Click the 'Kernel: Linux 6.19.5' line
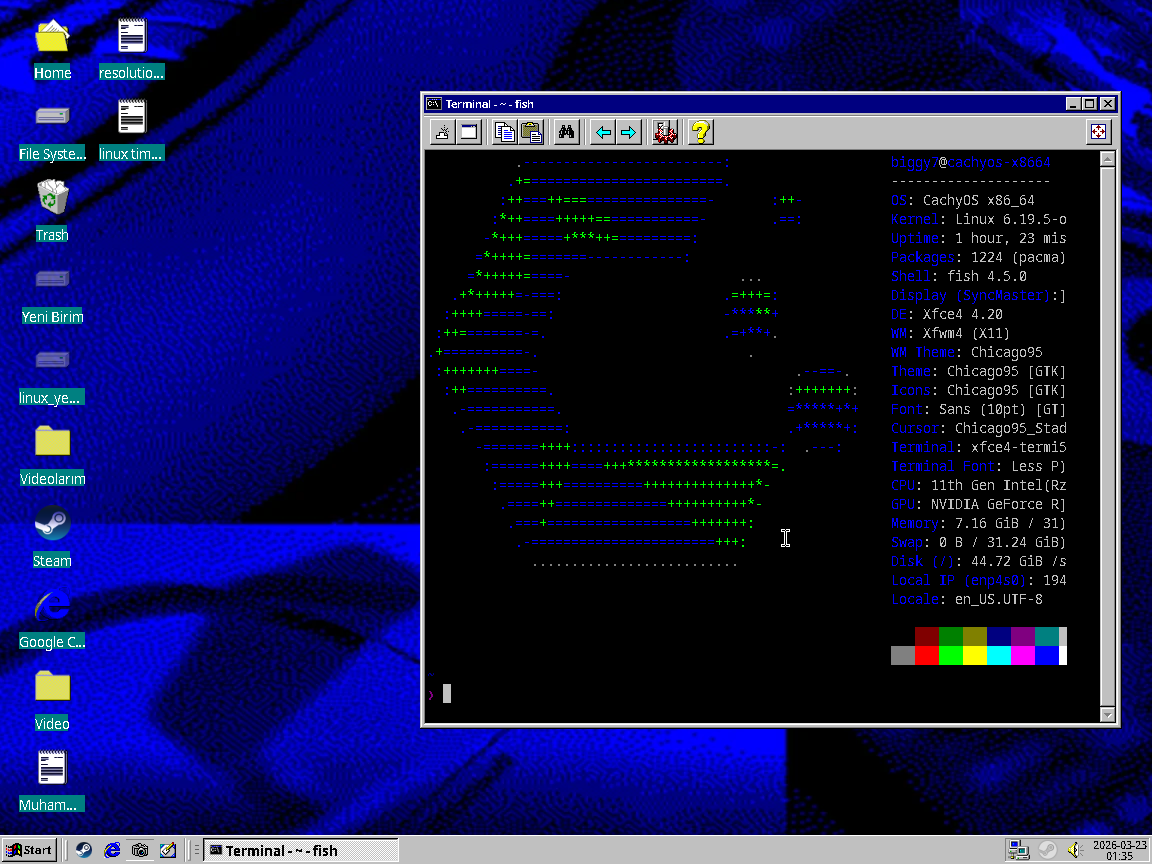Screen dimensions: 1152x864 pyautogui.click(x=979, y=220)
